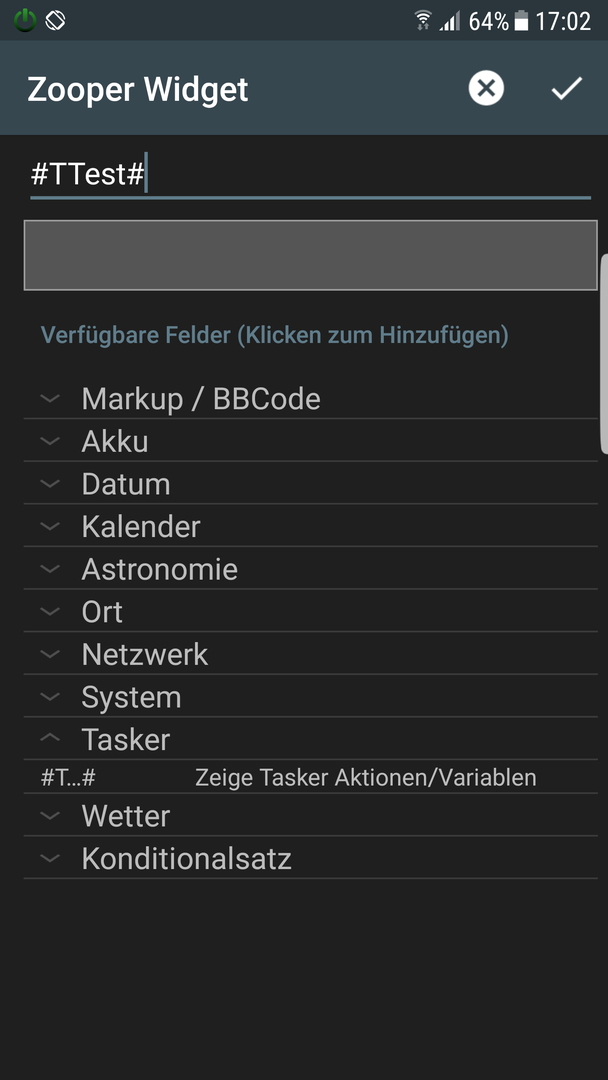
Task: Expand the System category
Action: pyautogui.click(x=311, y=697)
